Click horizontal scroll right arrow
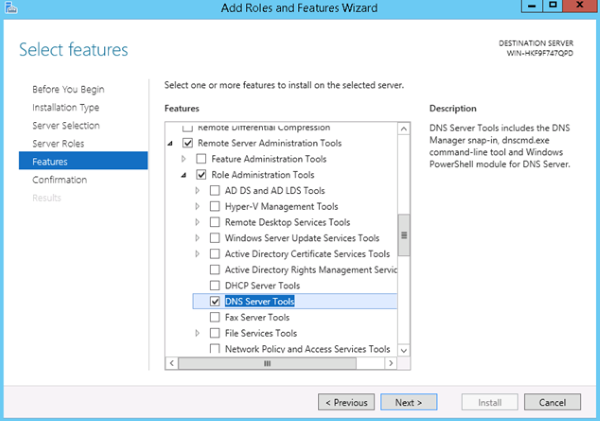Image resolution: width=600 pixels, height=421 pixels. click(x=391, y=363)
